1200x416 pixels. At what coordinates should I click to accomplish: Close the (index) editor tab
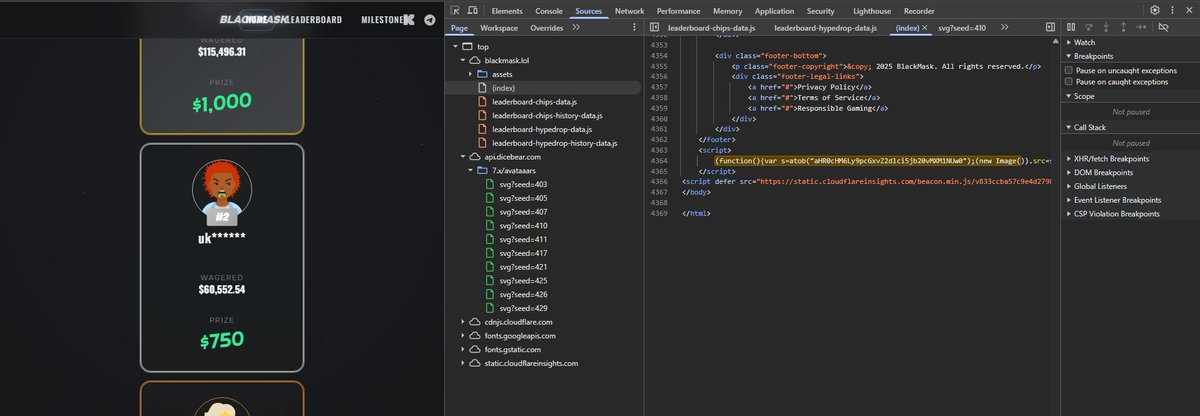[924, 28]
